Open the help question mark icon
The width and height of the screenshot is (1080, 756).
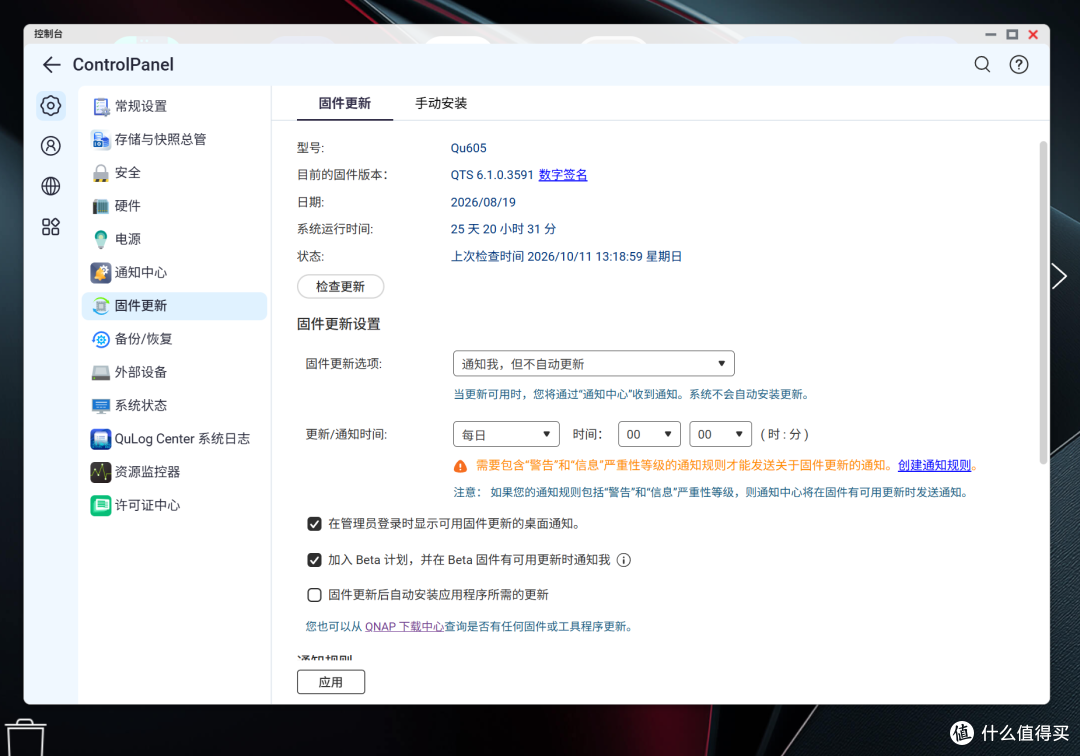point(1019,65)
